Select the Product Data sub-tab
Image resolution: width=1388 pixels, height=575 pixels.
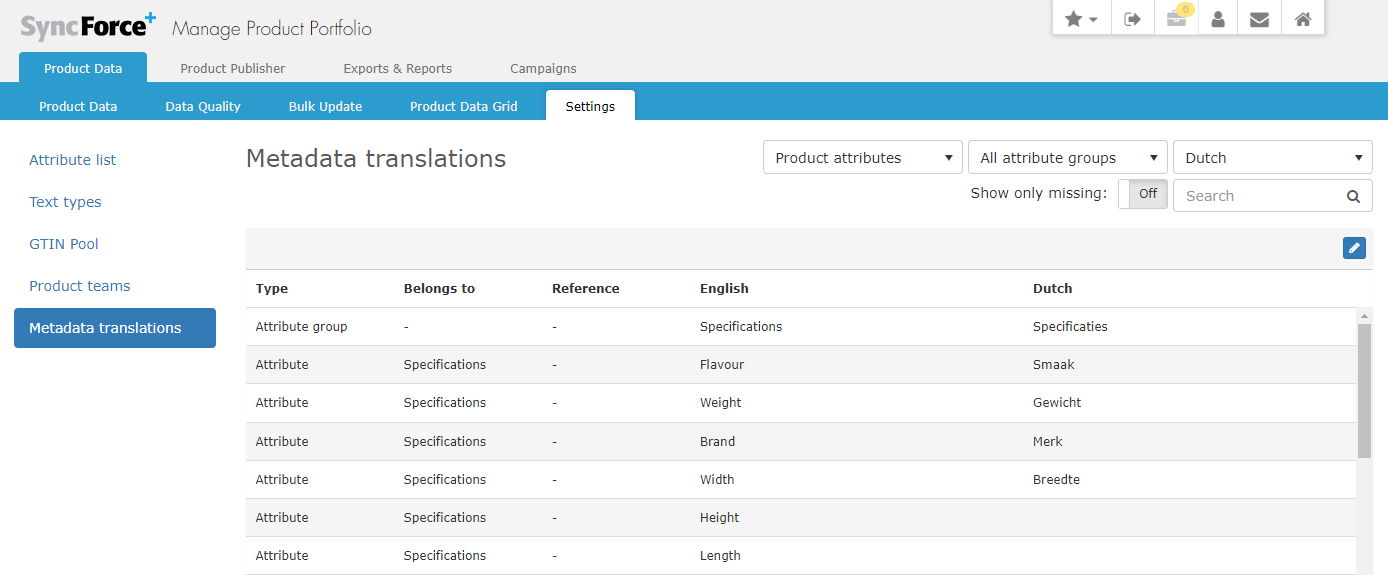click(x=78, y=106)
